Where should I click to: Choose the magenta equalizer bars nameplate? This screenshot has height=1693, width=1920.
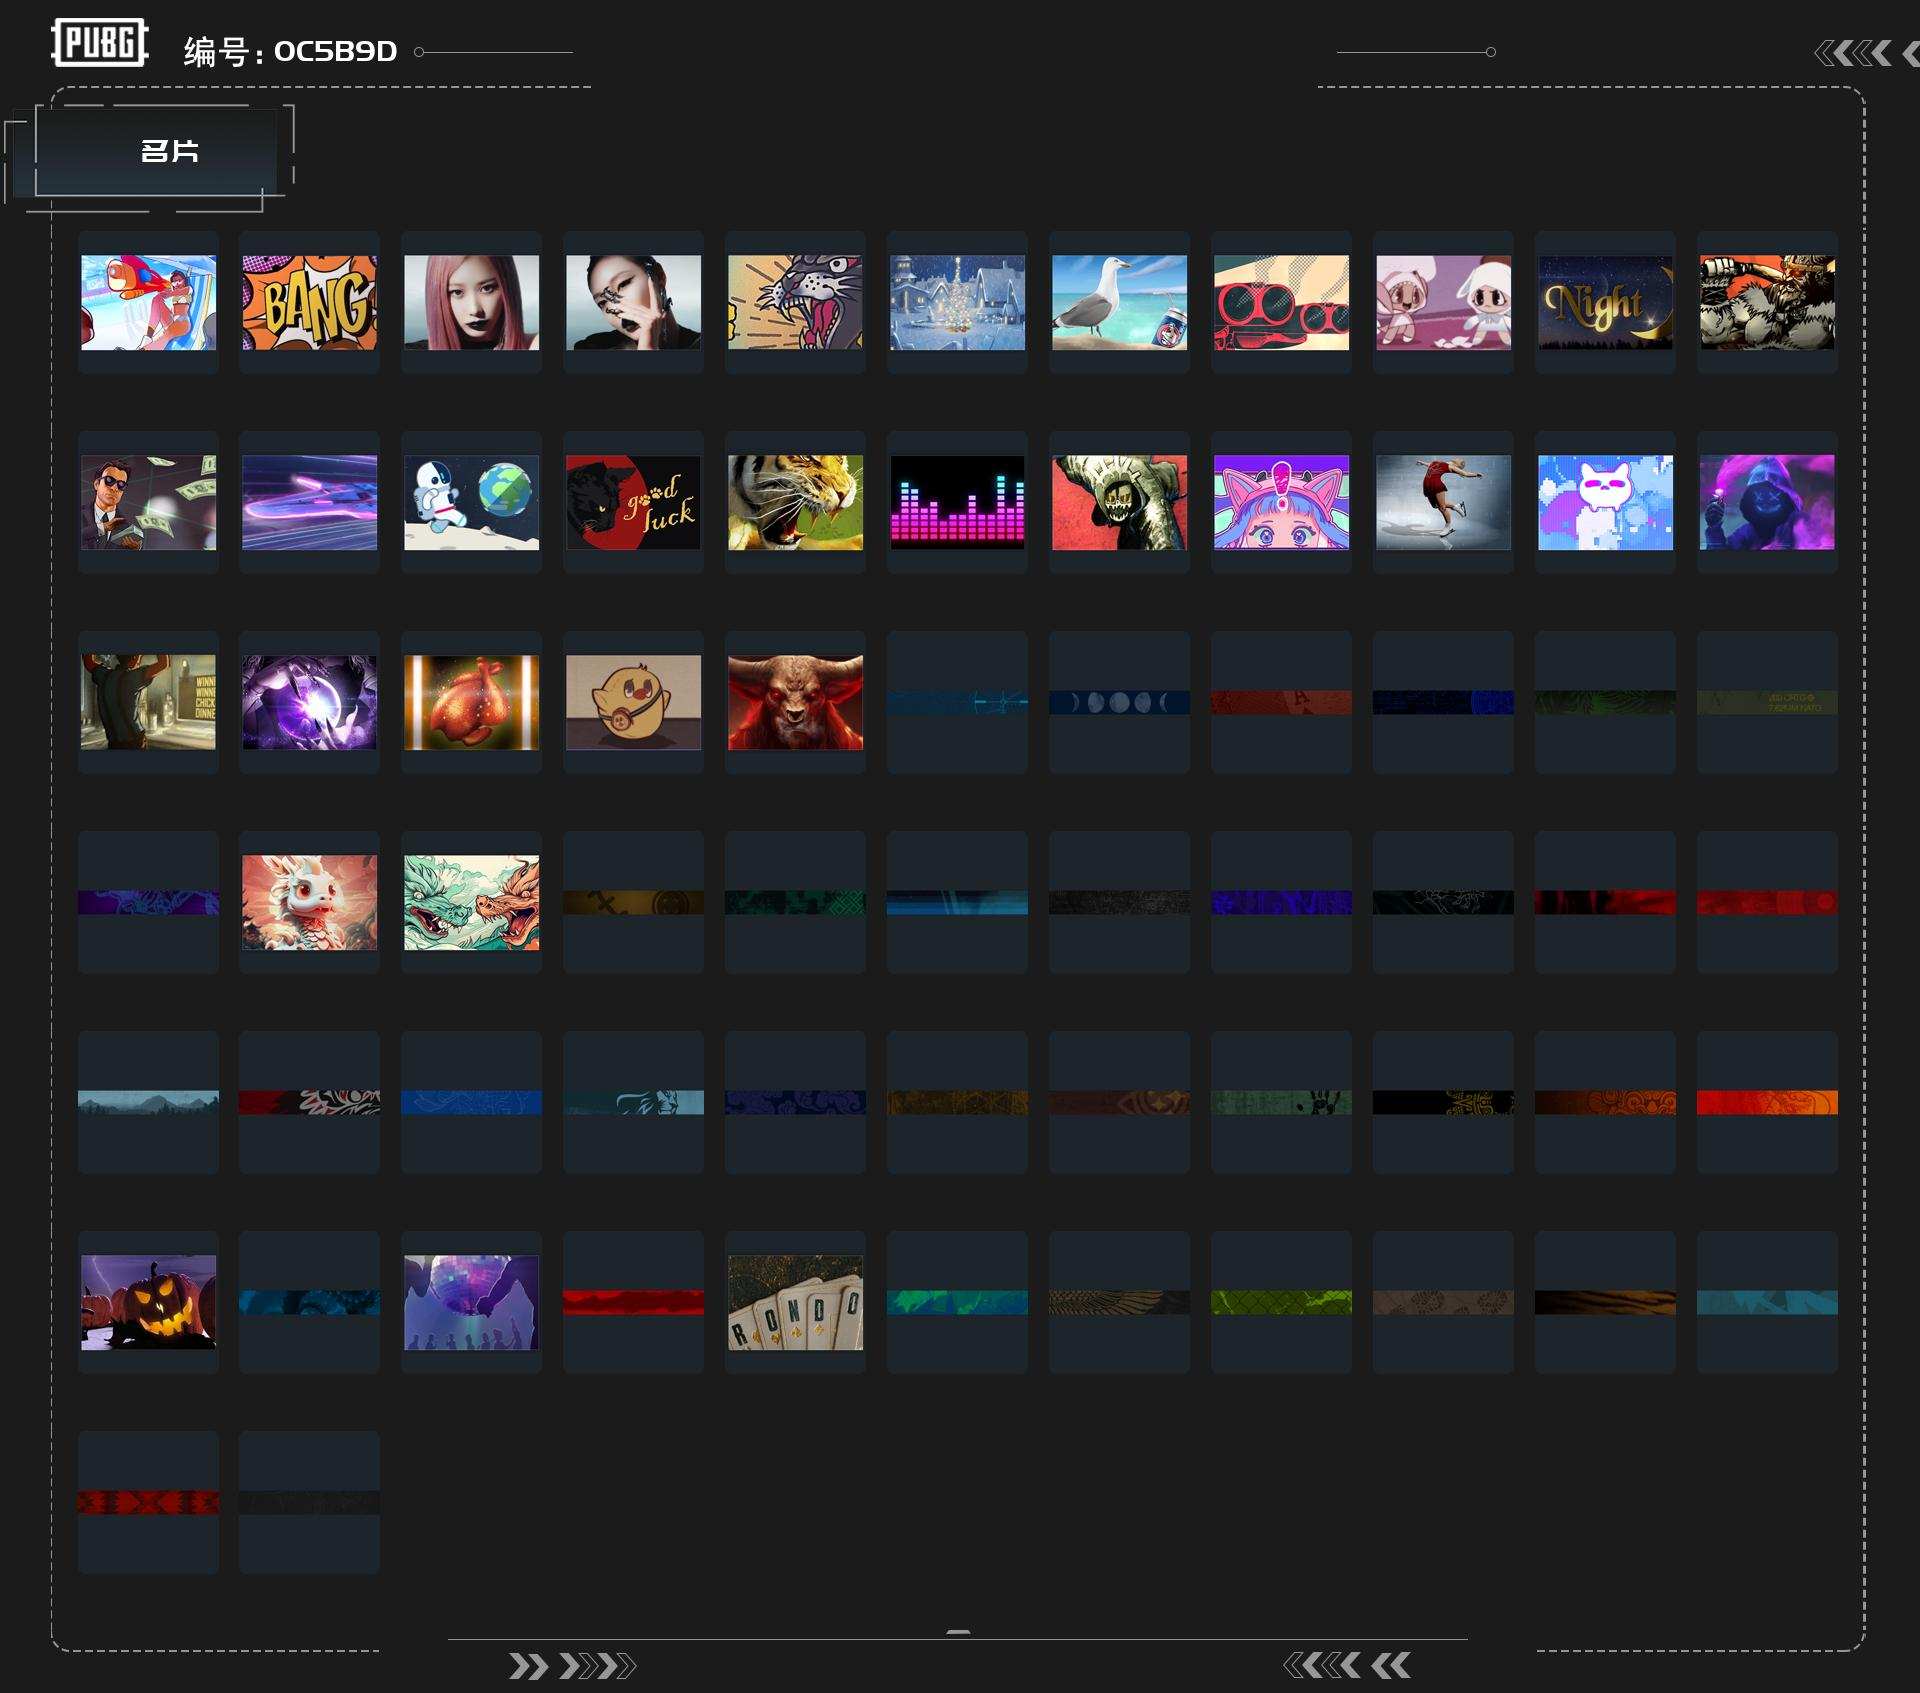[957, 502]
